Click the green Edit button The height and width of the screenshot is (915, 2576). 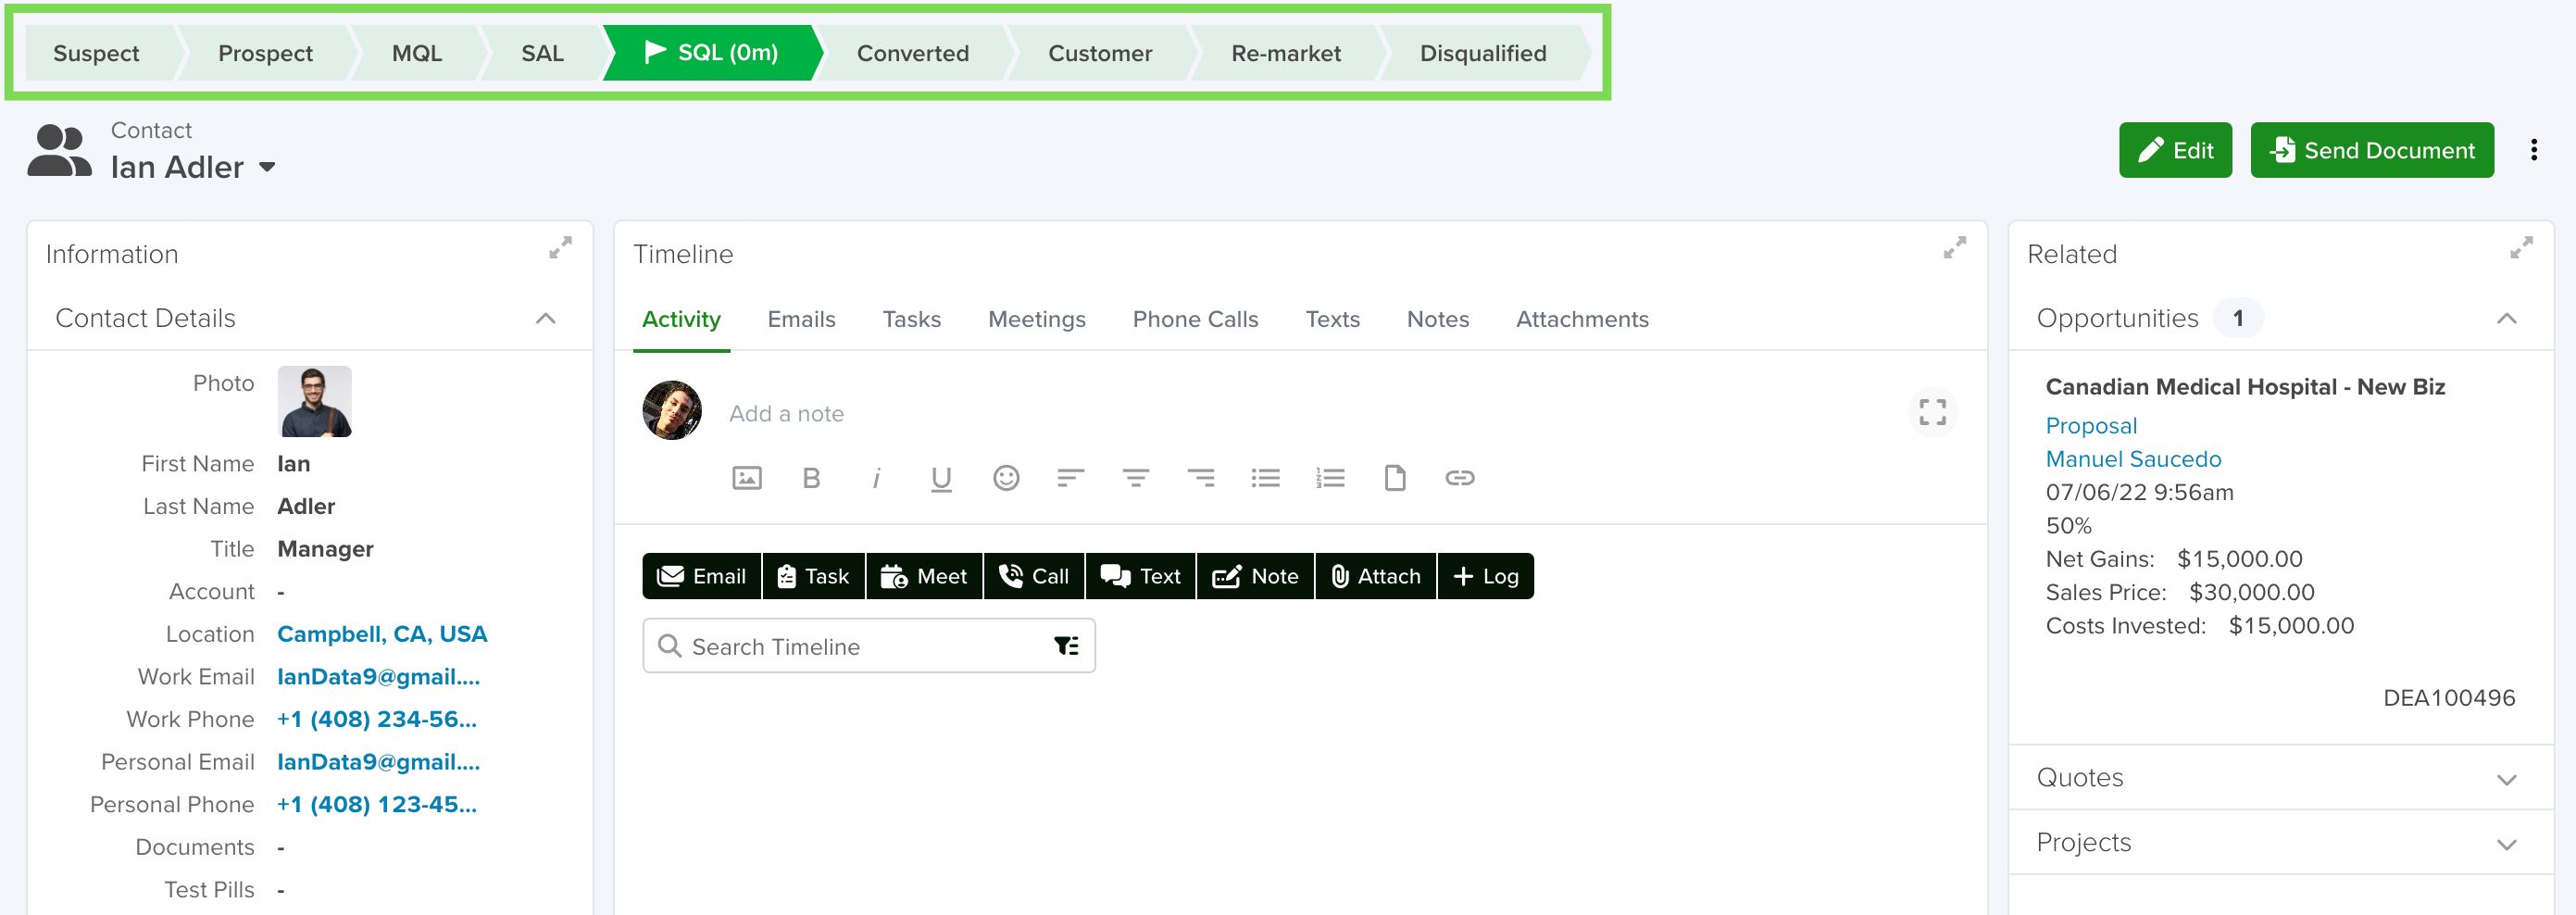tap(2175, 150)
